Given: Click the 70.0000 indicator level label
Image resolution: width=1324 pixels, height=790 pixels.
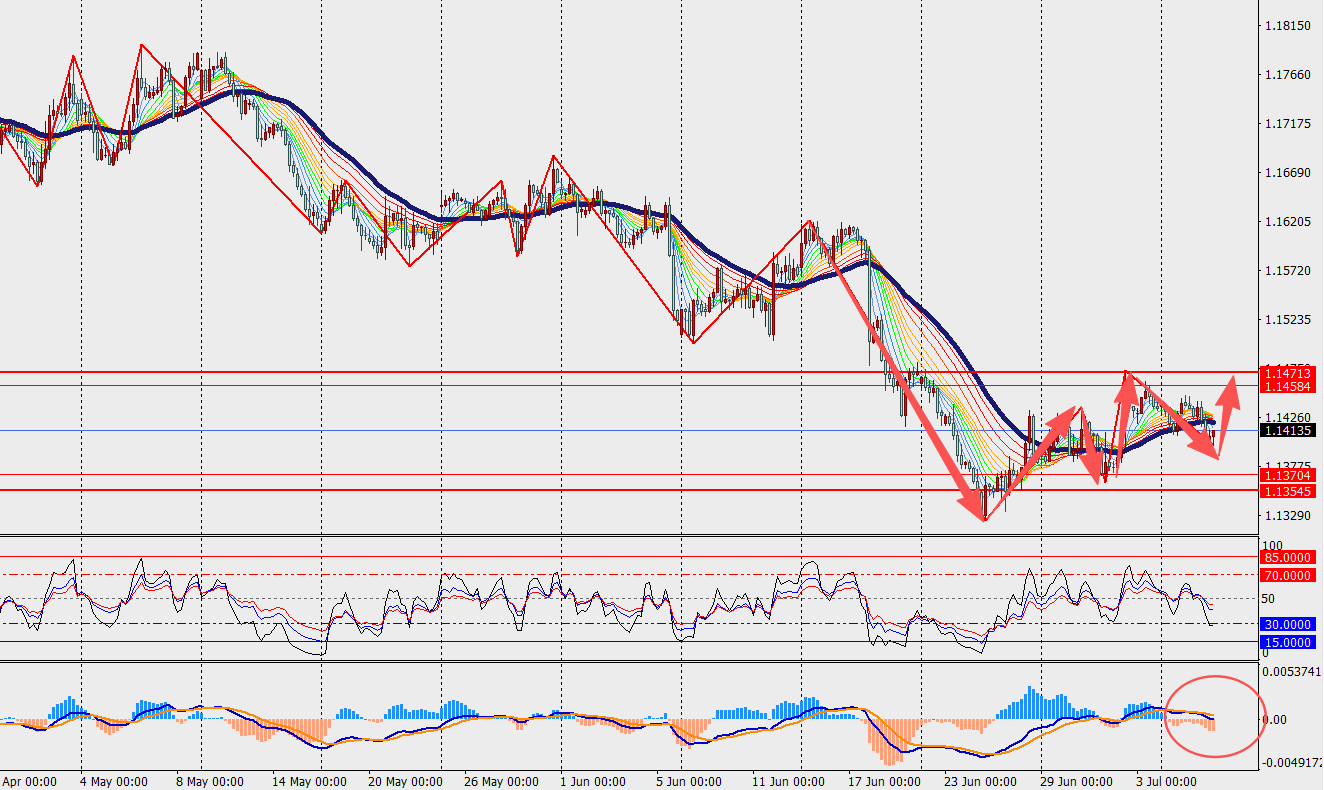Looking at the screenshot, I should pos(1286,575).
